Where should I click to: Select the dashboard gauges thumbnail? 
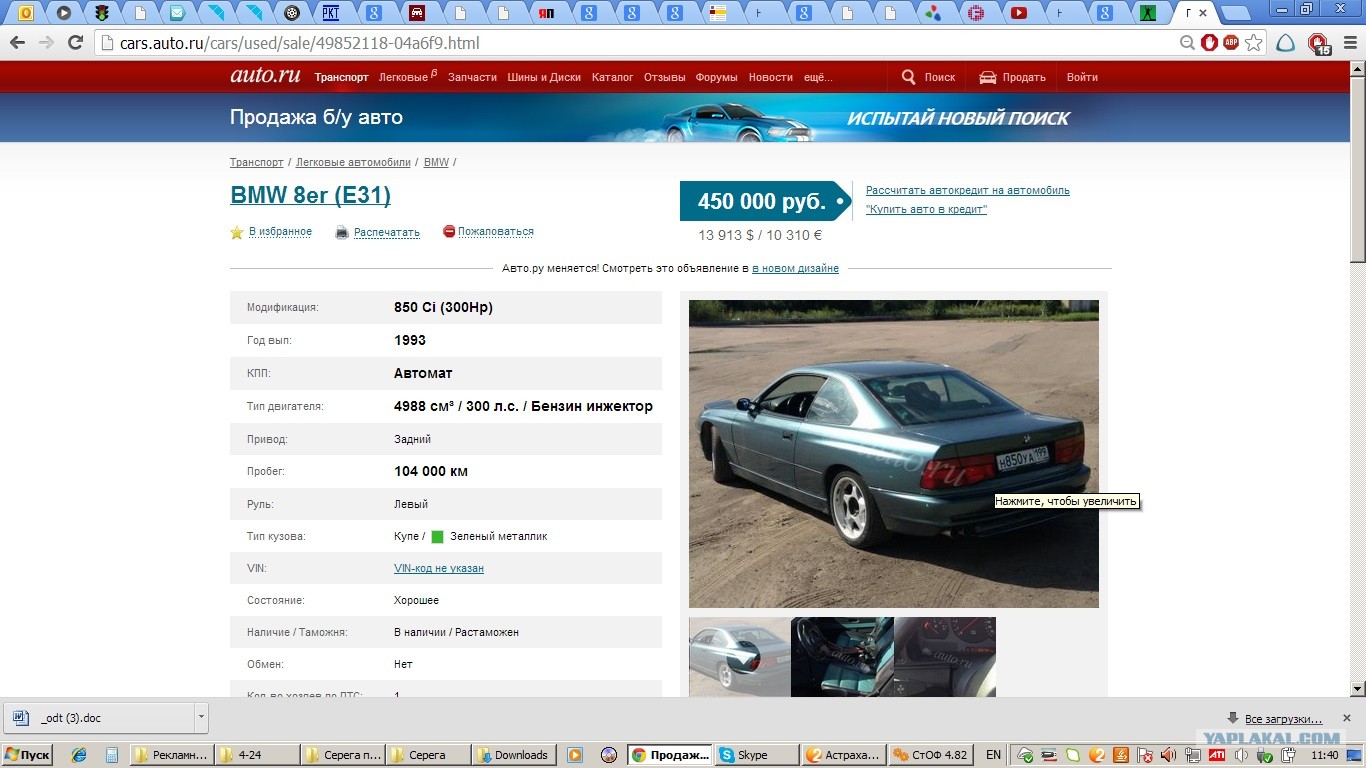click(x=945, y=657)
